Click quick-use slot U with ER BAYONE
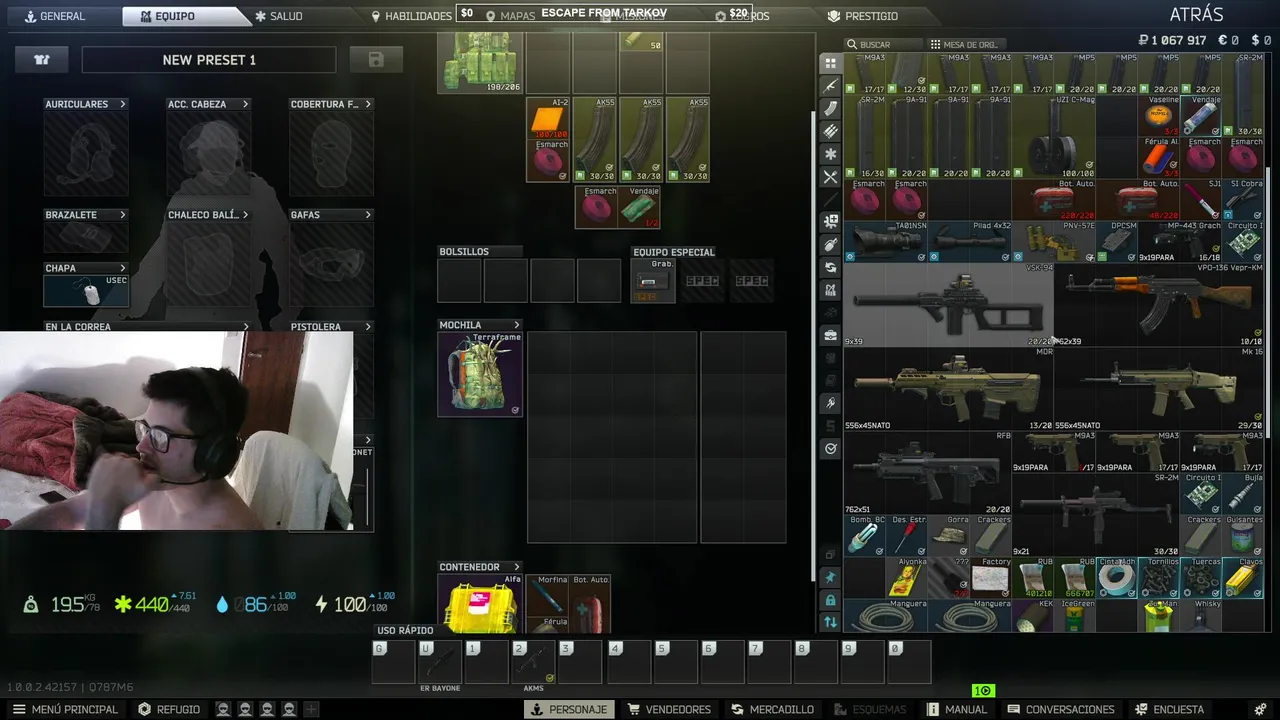This screenshot has width=1280, height=720. [x=440, y=662]
